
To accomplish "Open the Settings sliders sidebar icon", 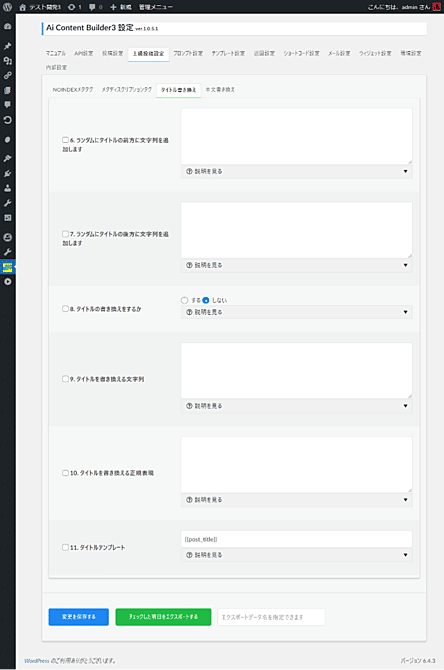I will click(x=8, y=217).
